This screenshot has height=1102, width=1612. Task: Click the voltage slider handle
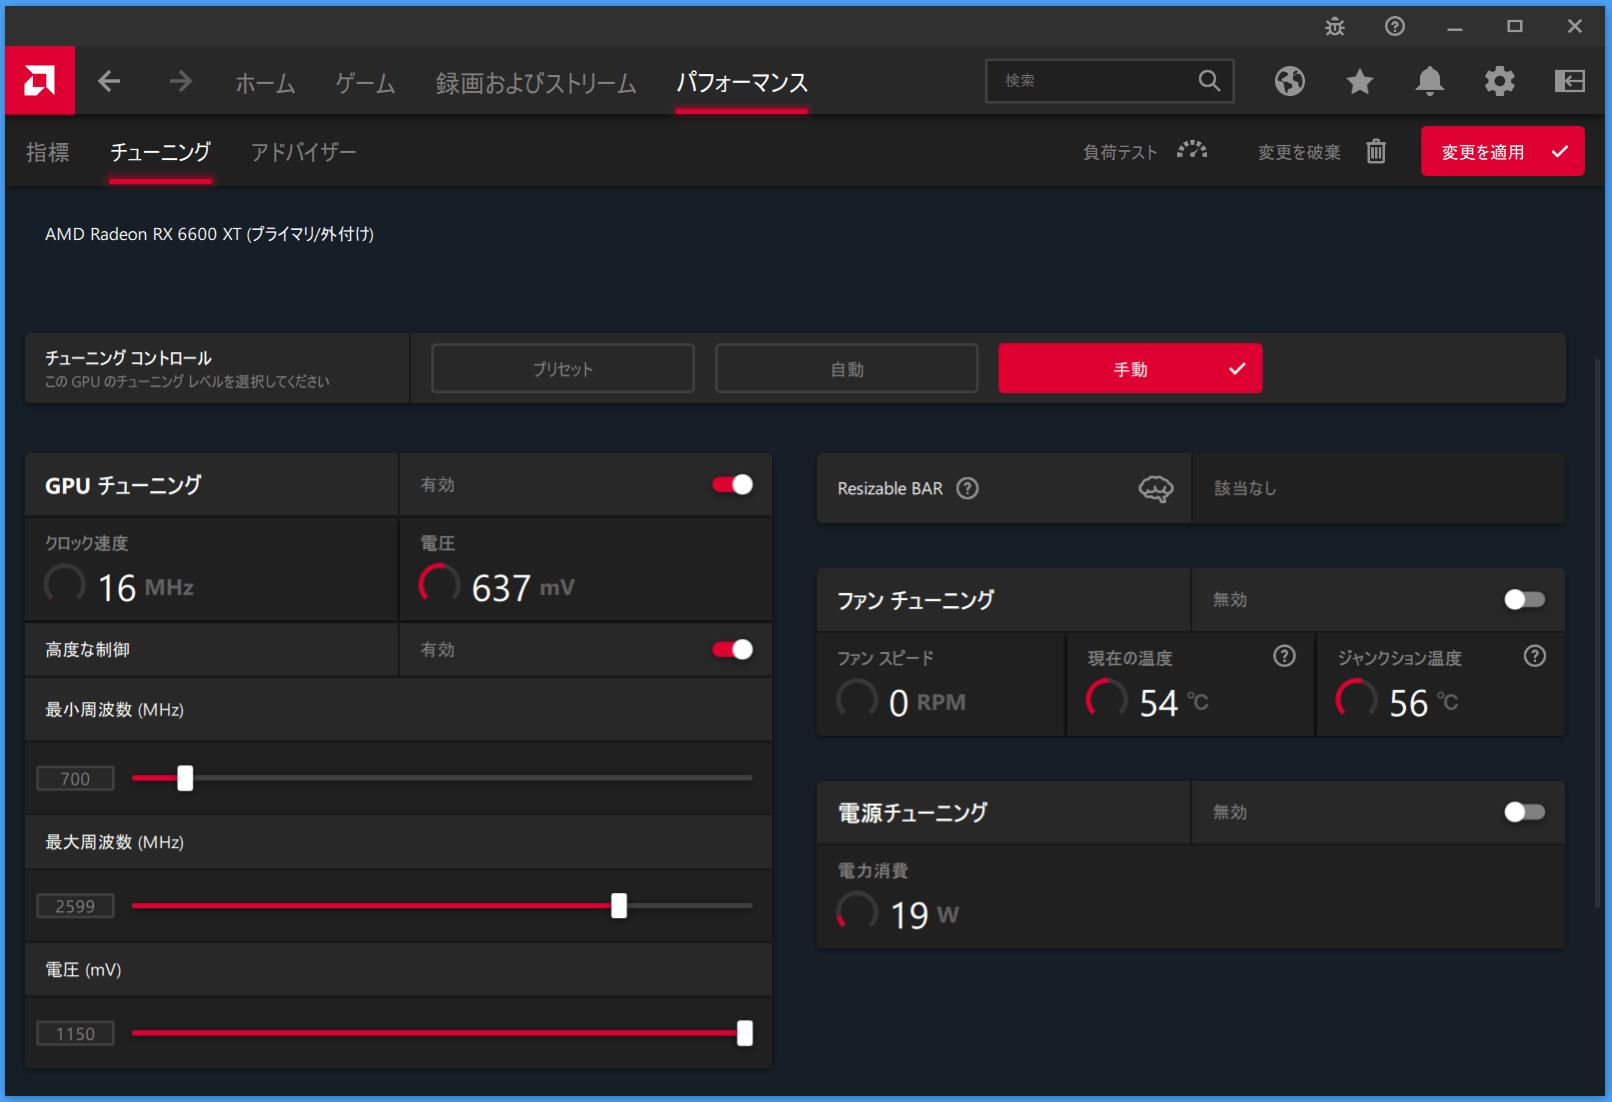(x=745, y=1033)
